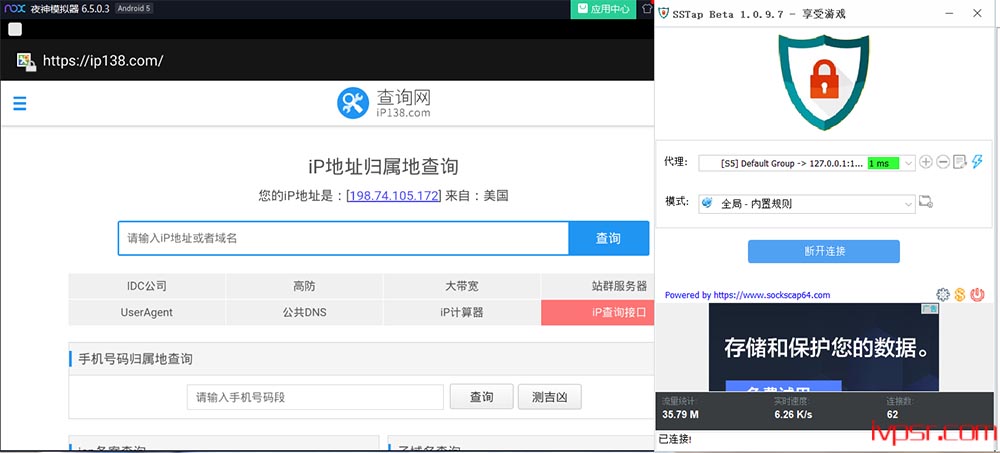This screenshot has height=453, width=1000.
Task: Open the UserAgent tab
Action: coord(147,313)
